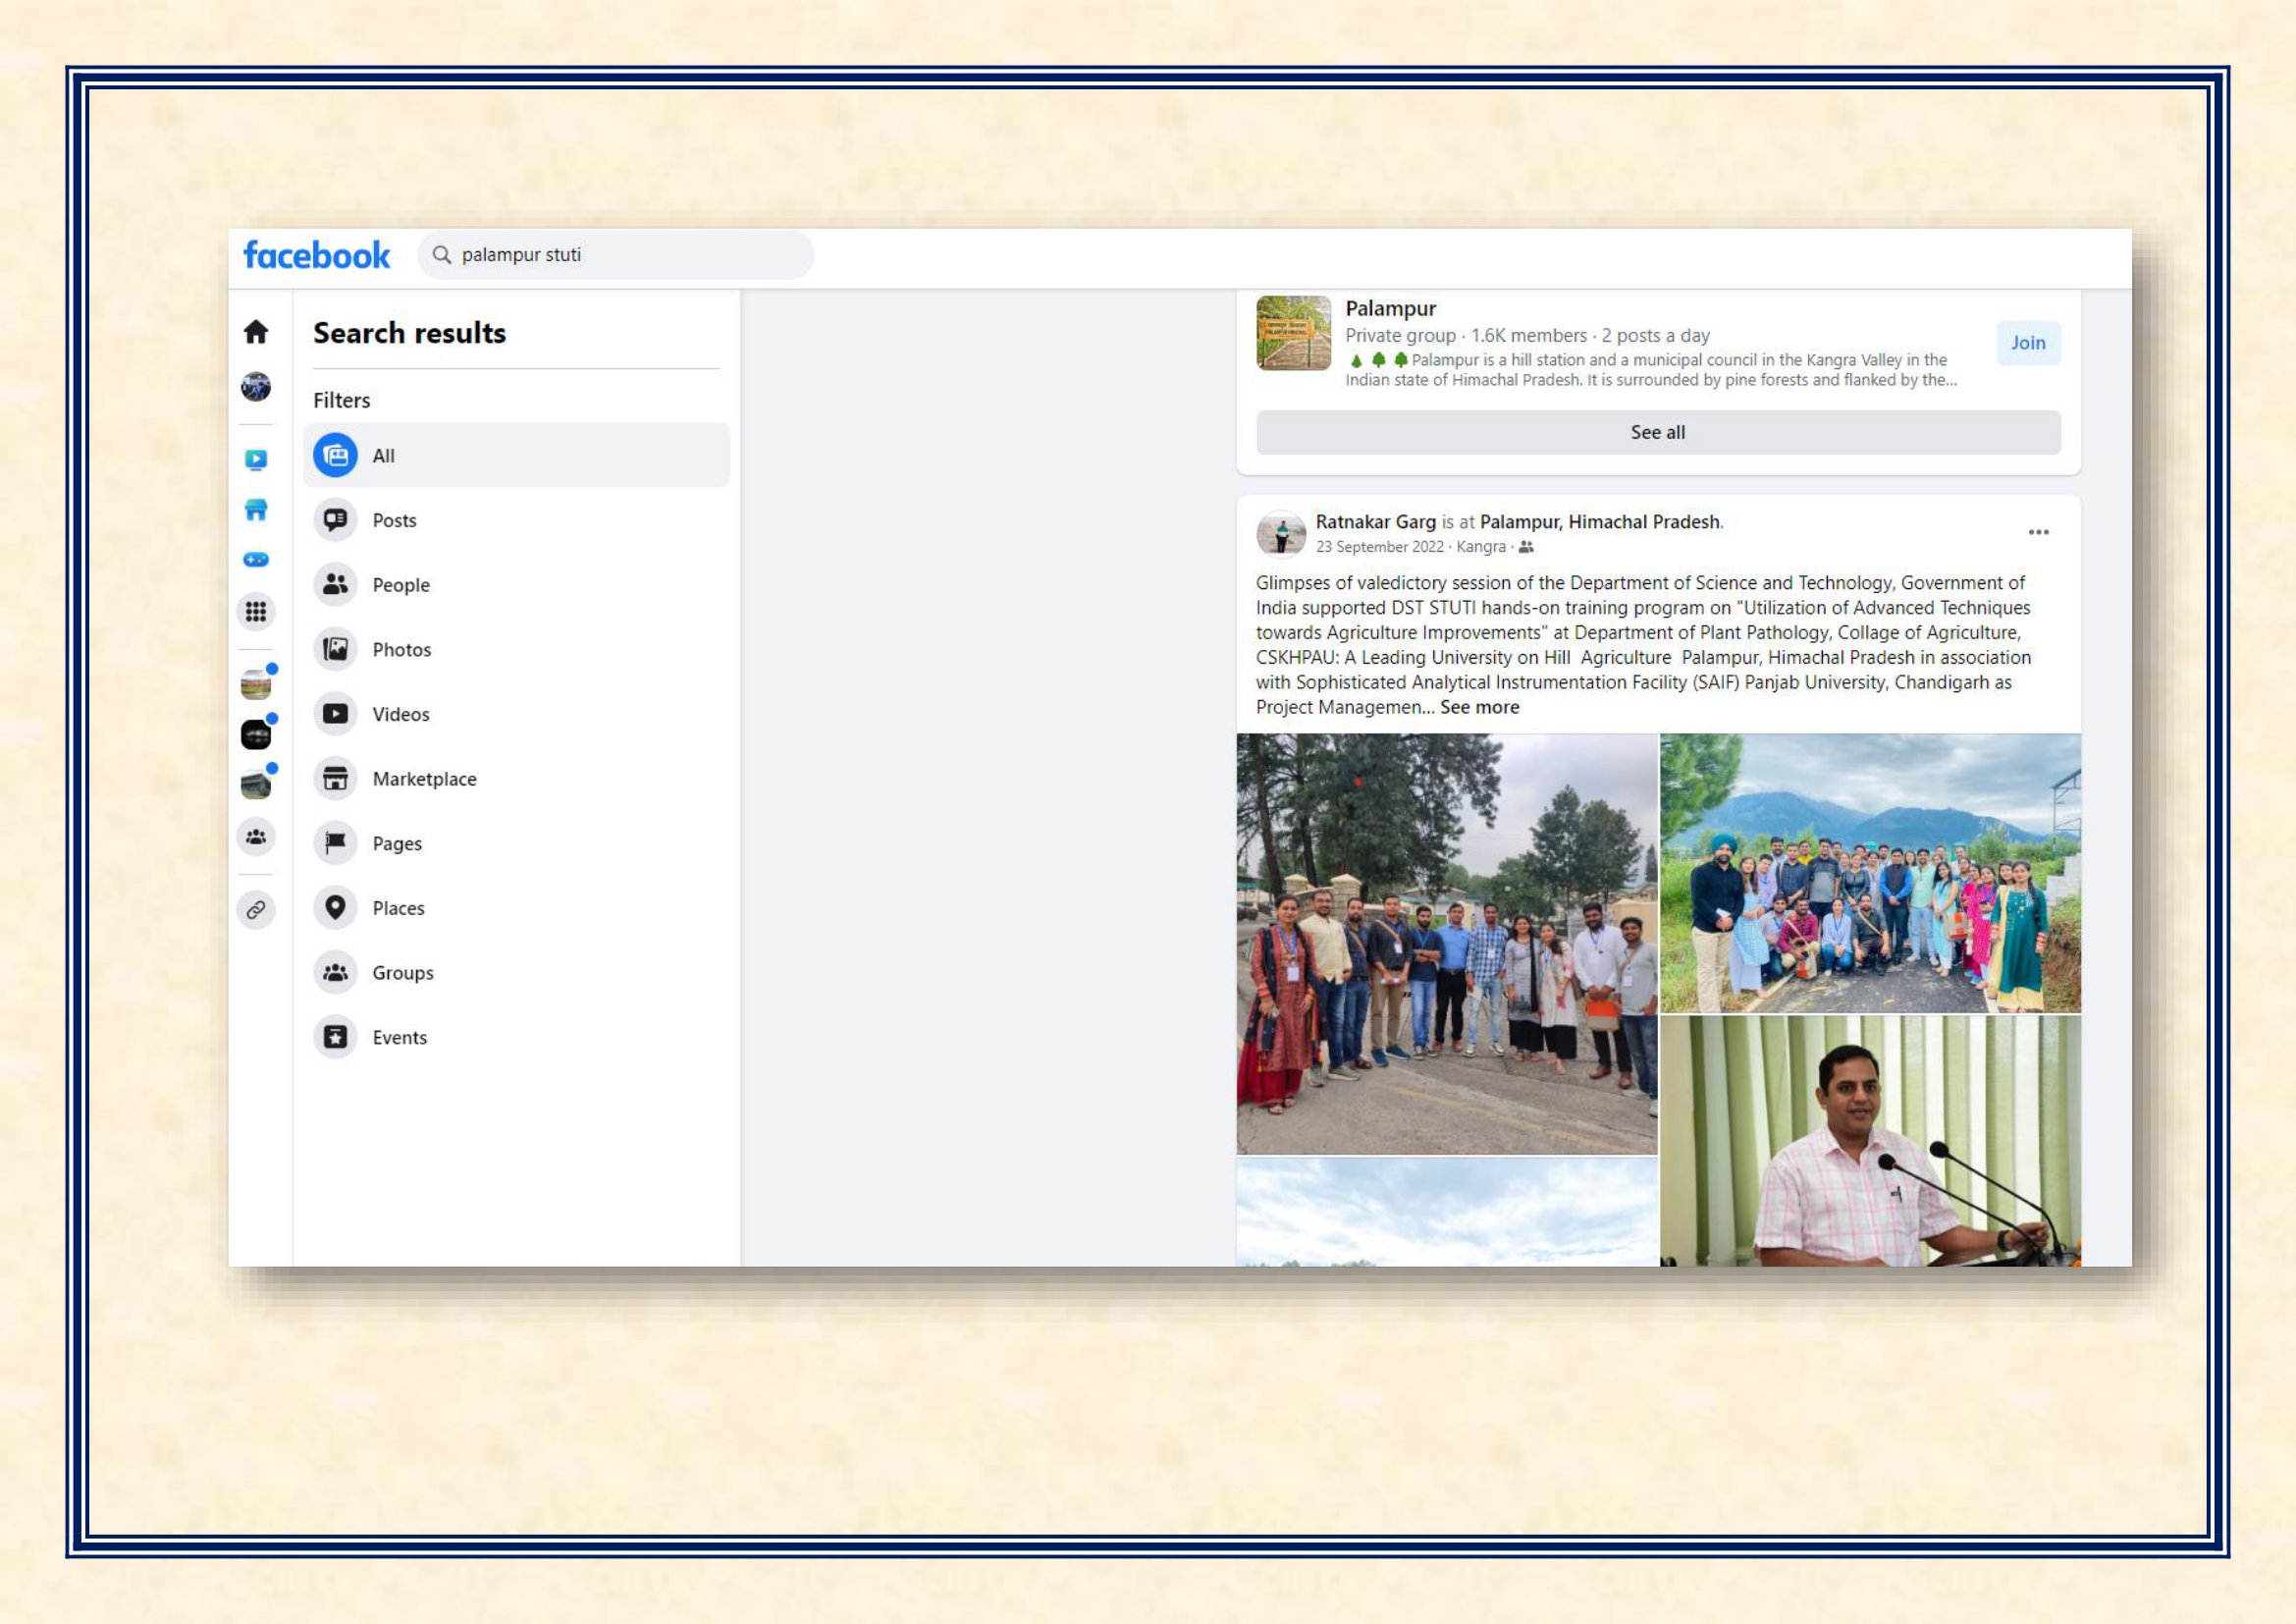Viewport: 2296px width, 1624px height.
Task: Open the building-photo shortcut below the black one
Action: 256,785
